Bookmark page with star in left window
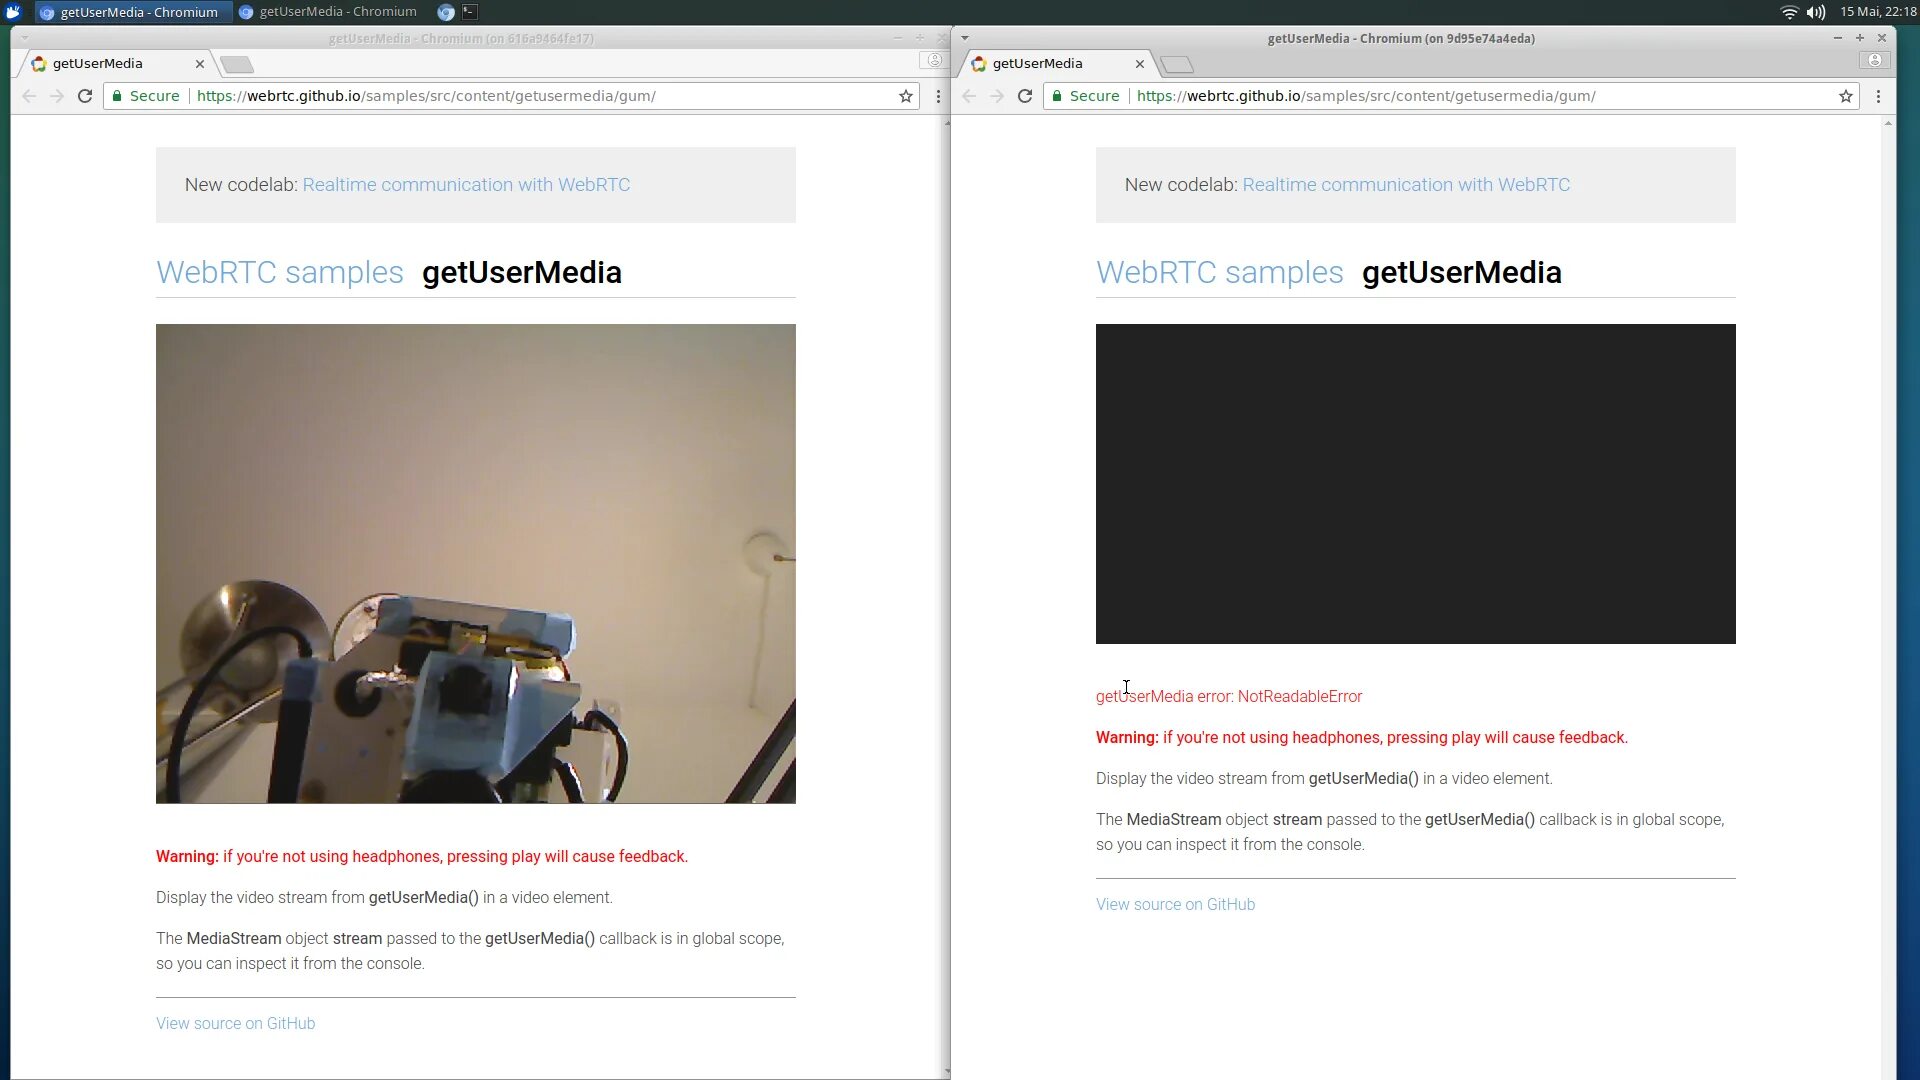The width and height of the screenshot is (1920, 1080). 906,96
